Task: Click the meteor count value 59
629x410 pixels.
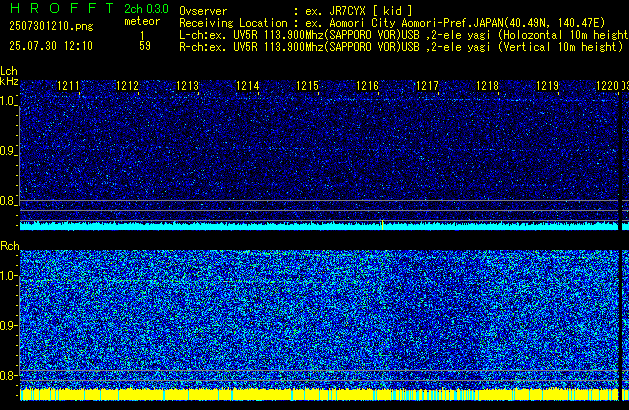Action: [145, 46]
